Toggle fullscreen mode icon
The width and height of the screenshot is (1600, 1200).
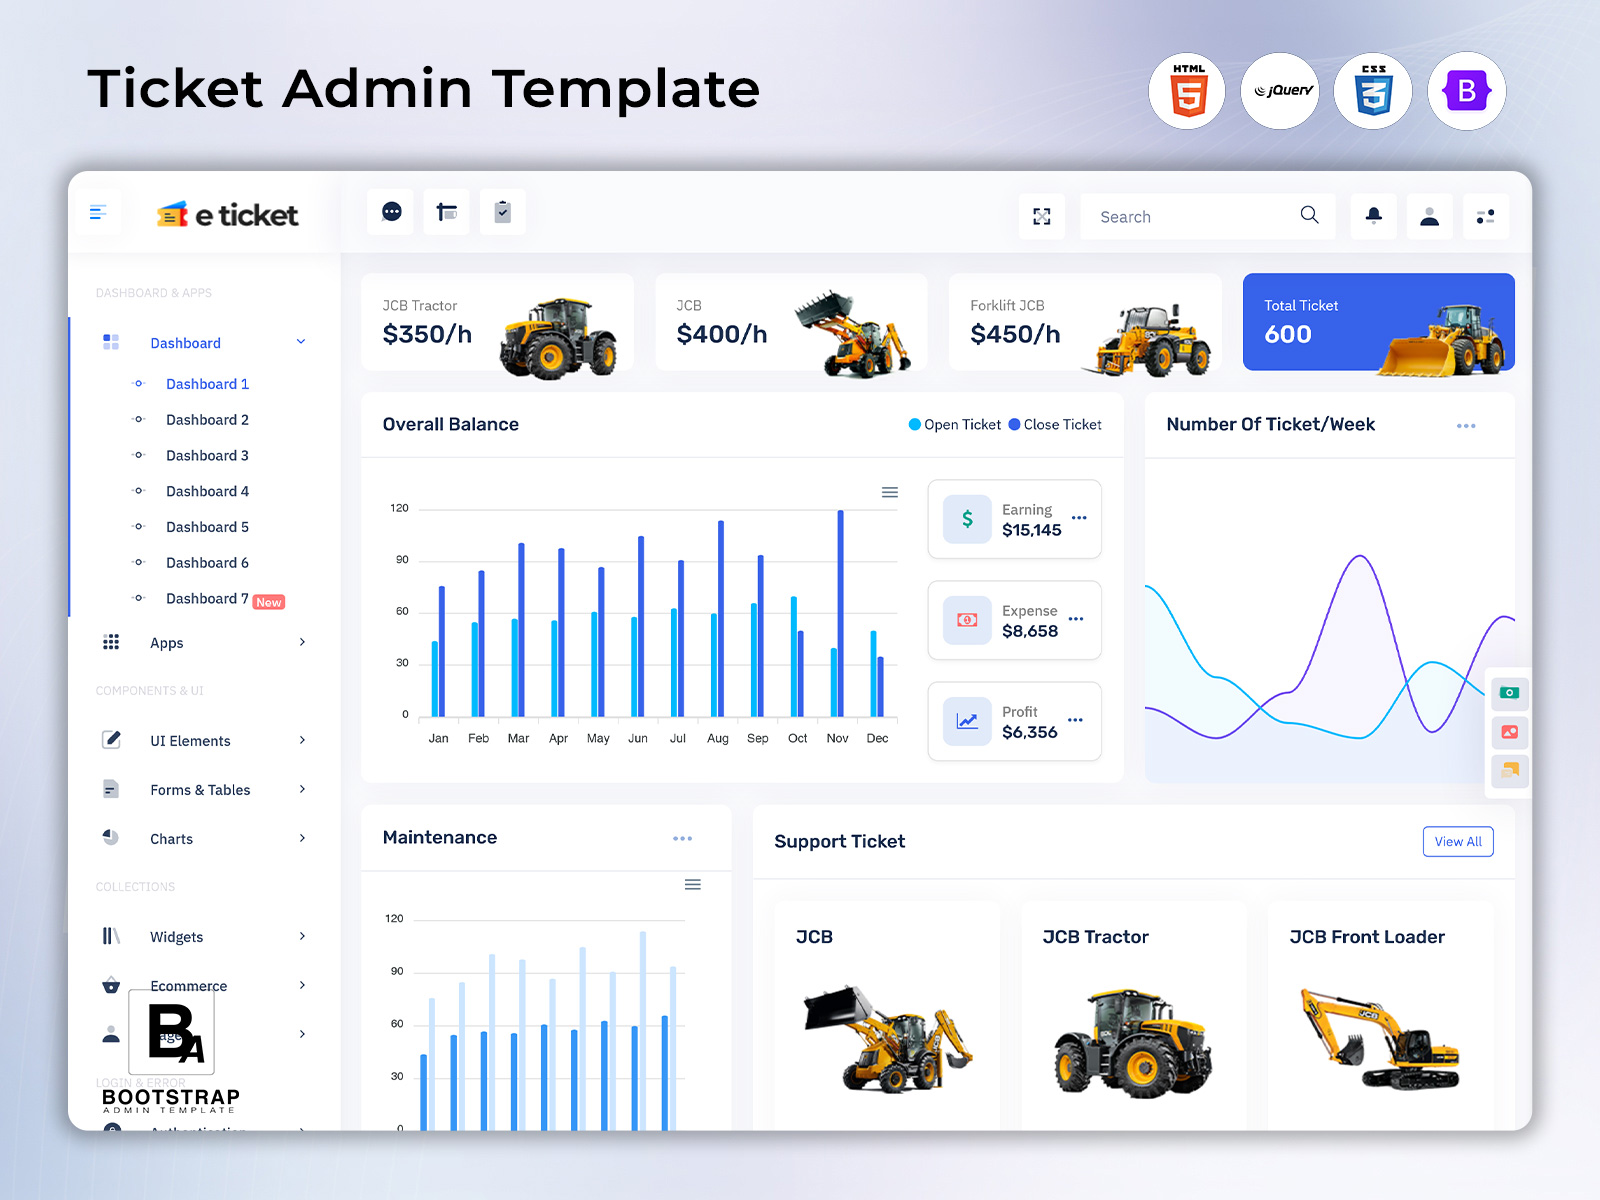[x=1042, y=216]
